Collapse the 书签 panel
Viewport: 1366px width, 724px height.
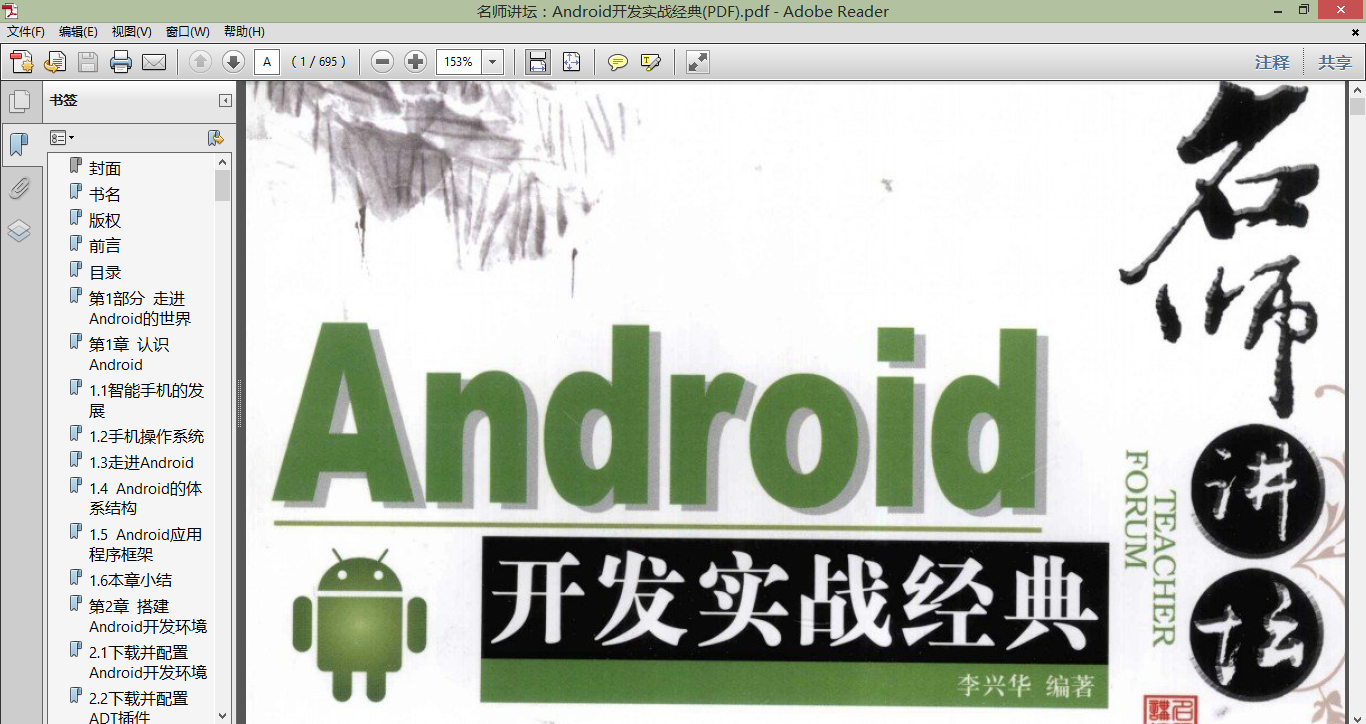coord(226,100)
